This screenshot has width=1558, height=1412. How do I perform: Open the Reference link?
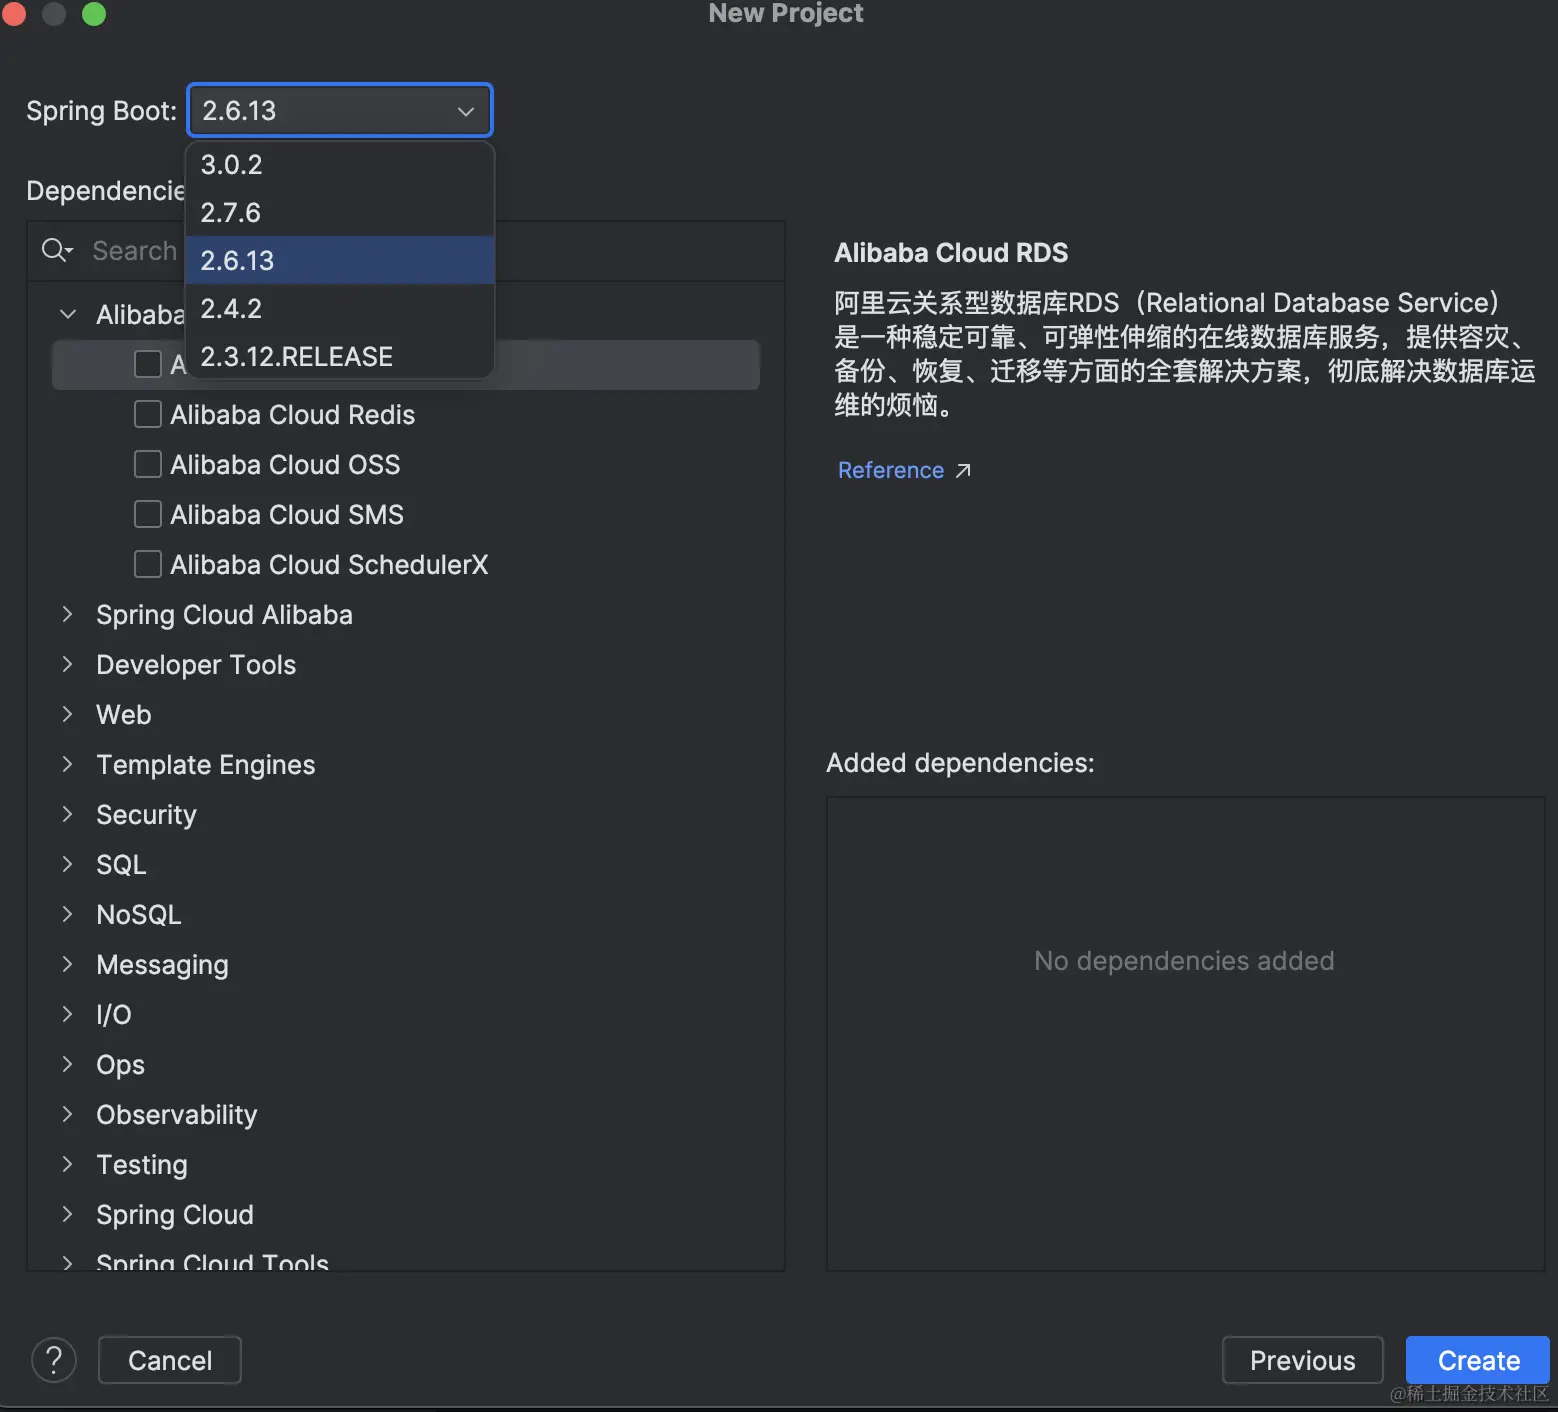[x=891, y=470]
